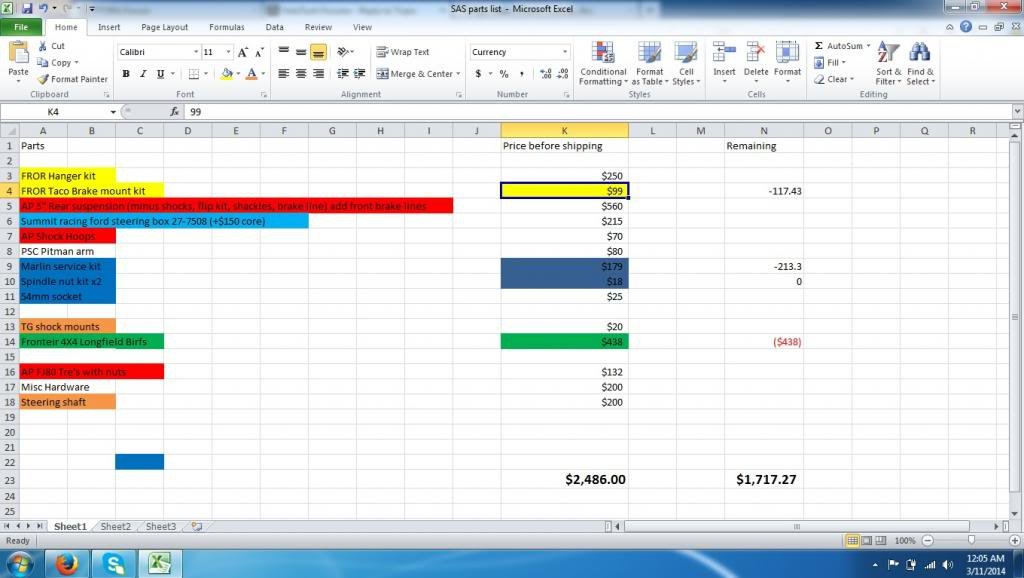1024x578 pixels.
Task: Toggle Top Align vertical alignment
Action: (x=283, y=52)
